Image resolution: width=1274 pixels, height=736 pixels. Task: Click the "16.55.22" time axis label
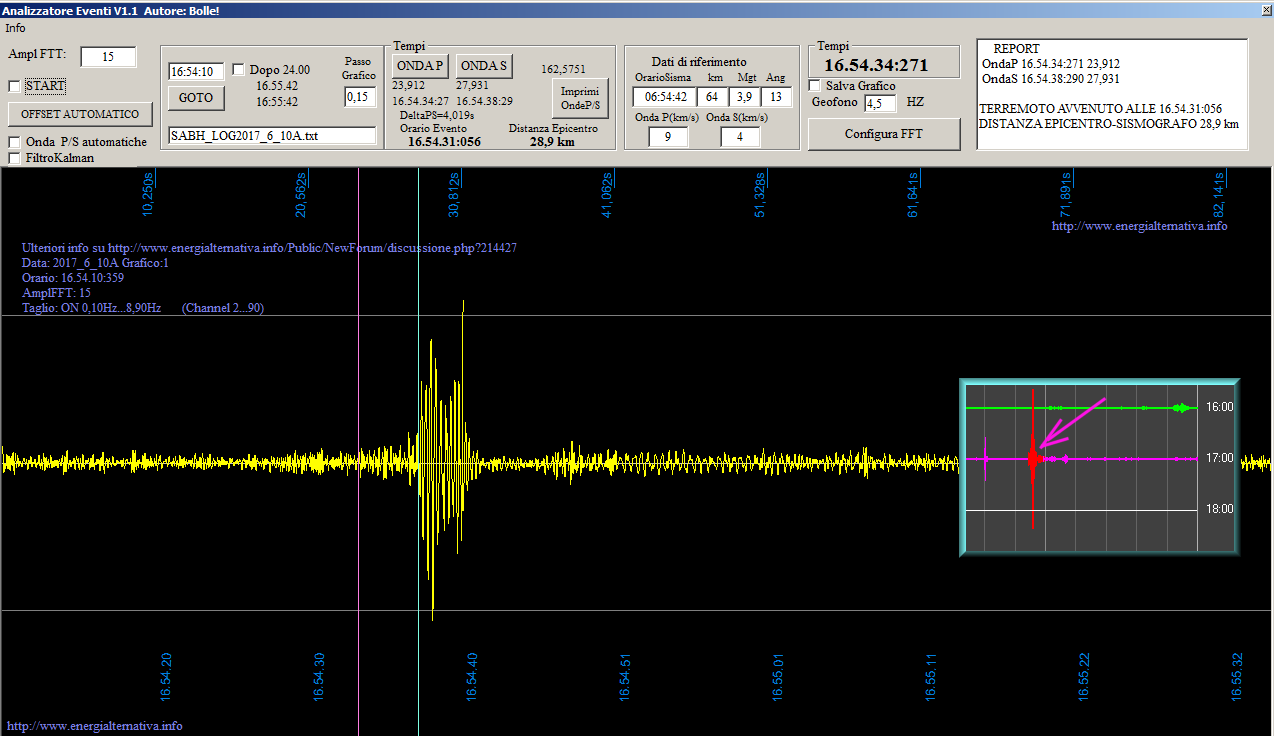1084,676
